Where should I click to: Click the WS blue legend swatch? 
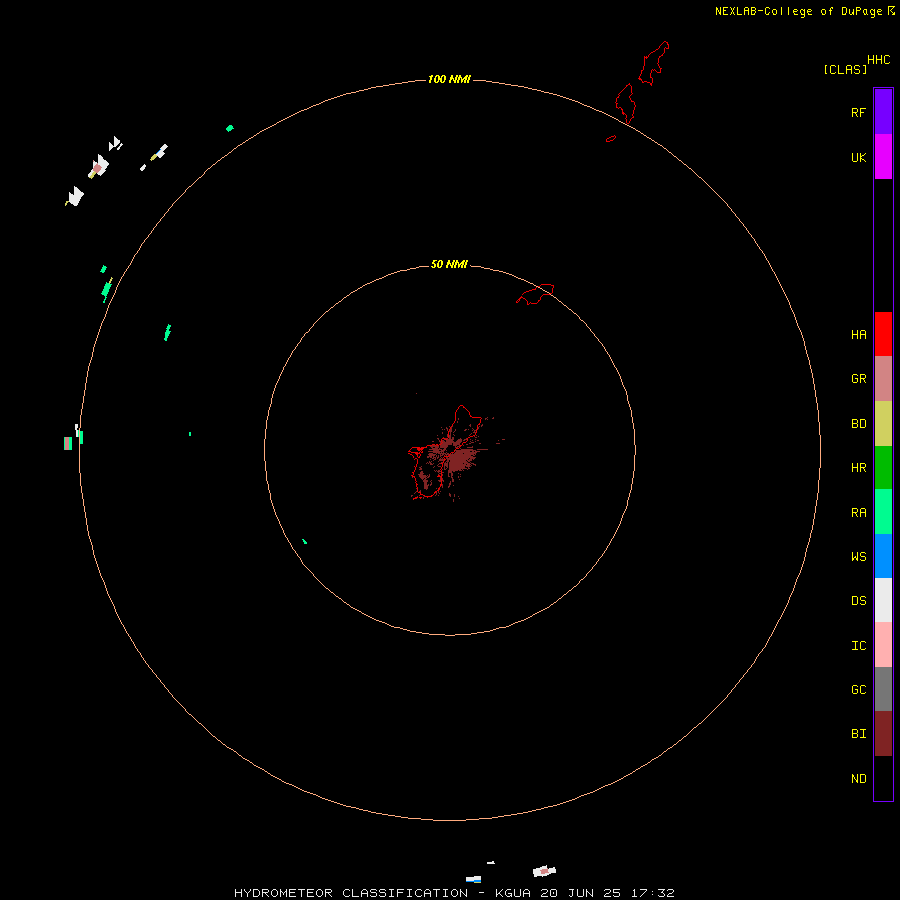coord(883,556)
